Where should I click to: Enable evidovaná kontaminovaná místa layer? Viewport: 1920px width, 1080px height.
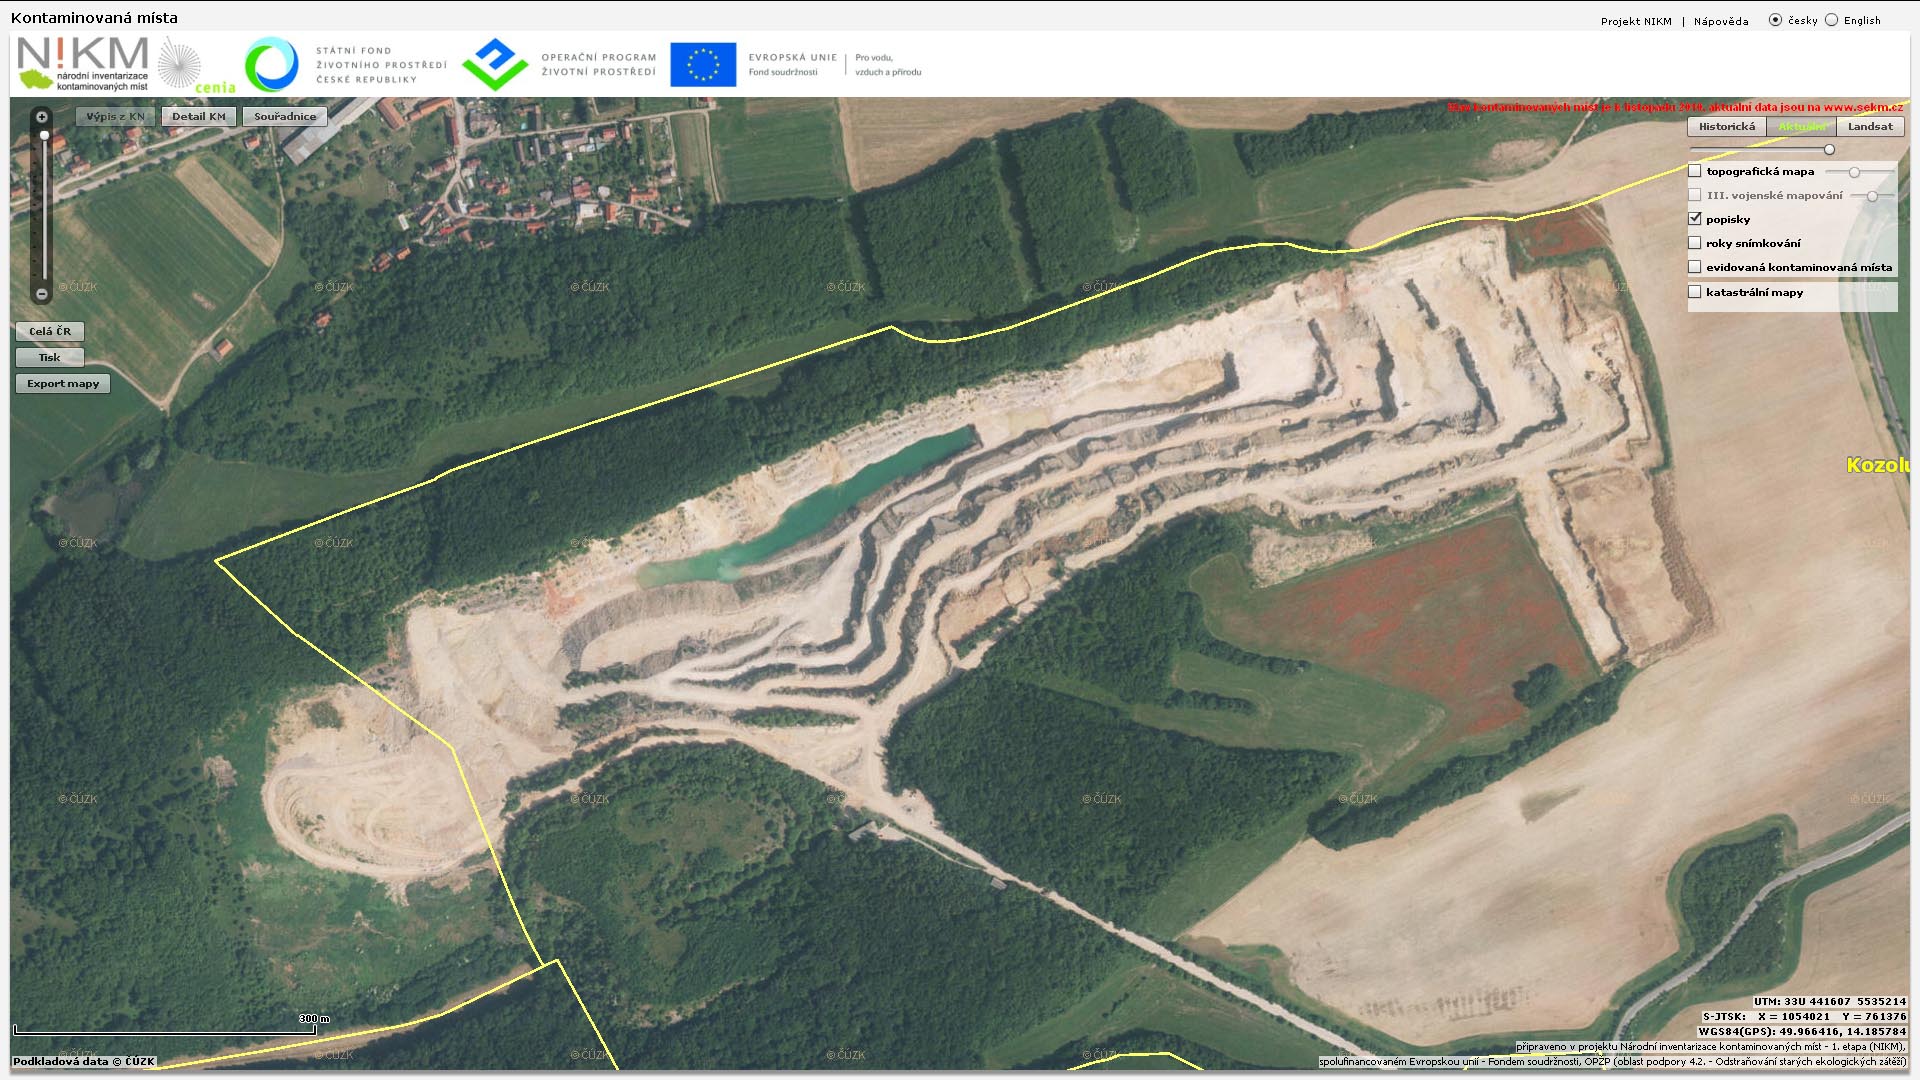point(1695,267)
